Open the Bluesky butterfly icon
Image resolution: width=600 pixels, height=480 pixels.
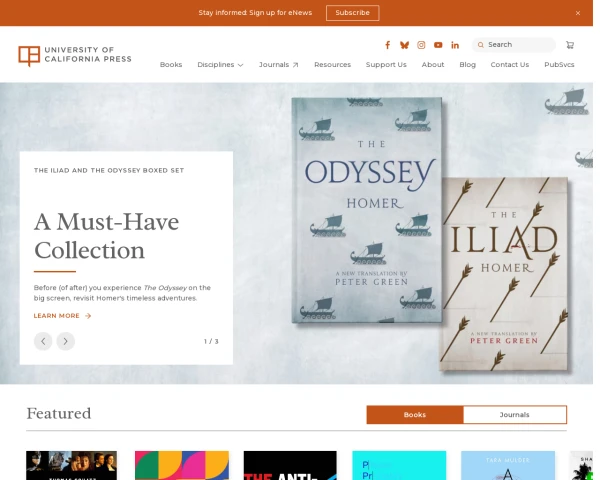(404, 45)
